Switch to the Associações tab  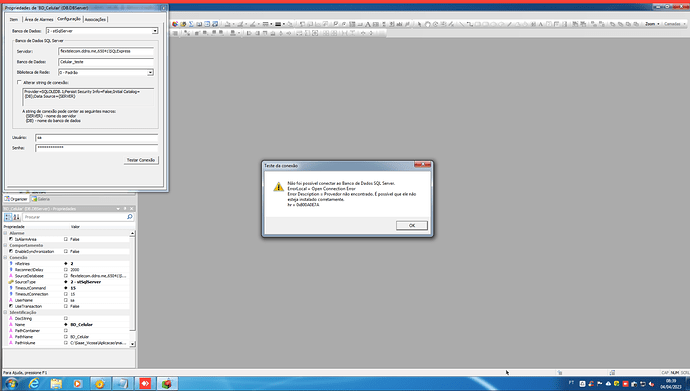[x=95, y=19]
